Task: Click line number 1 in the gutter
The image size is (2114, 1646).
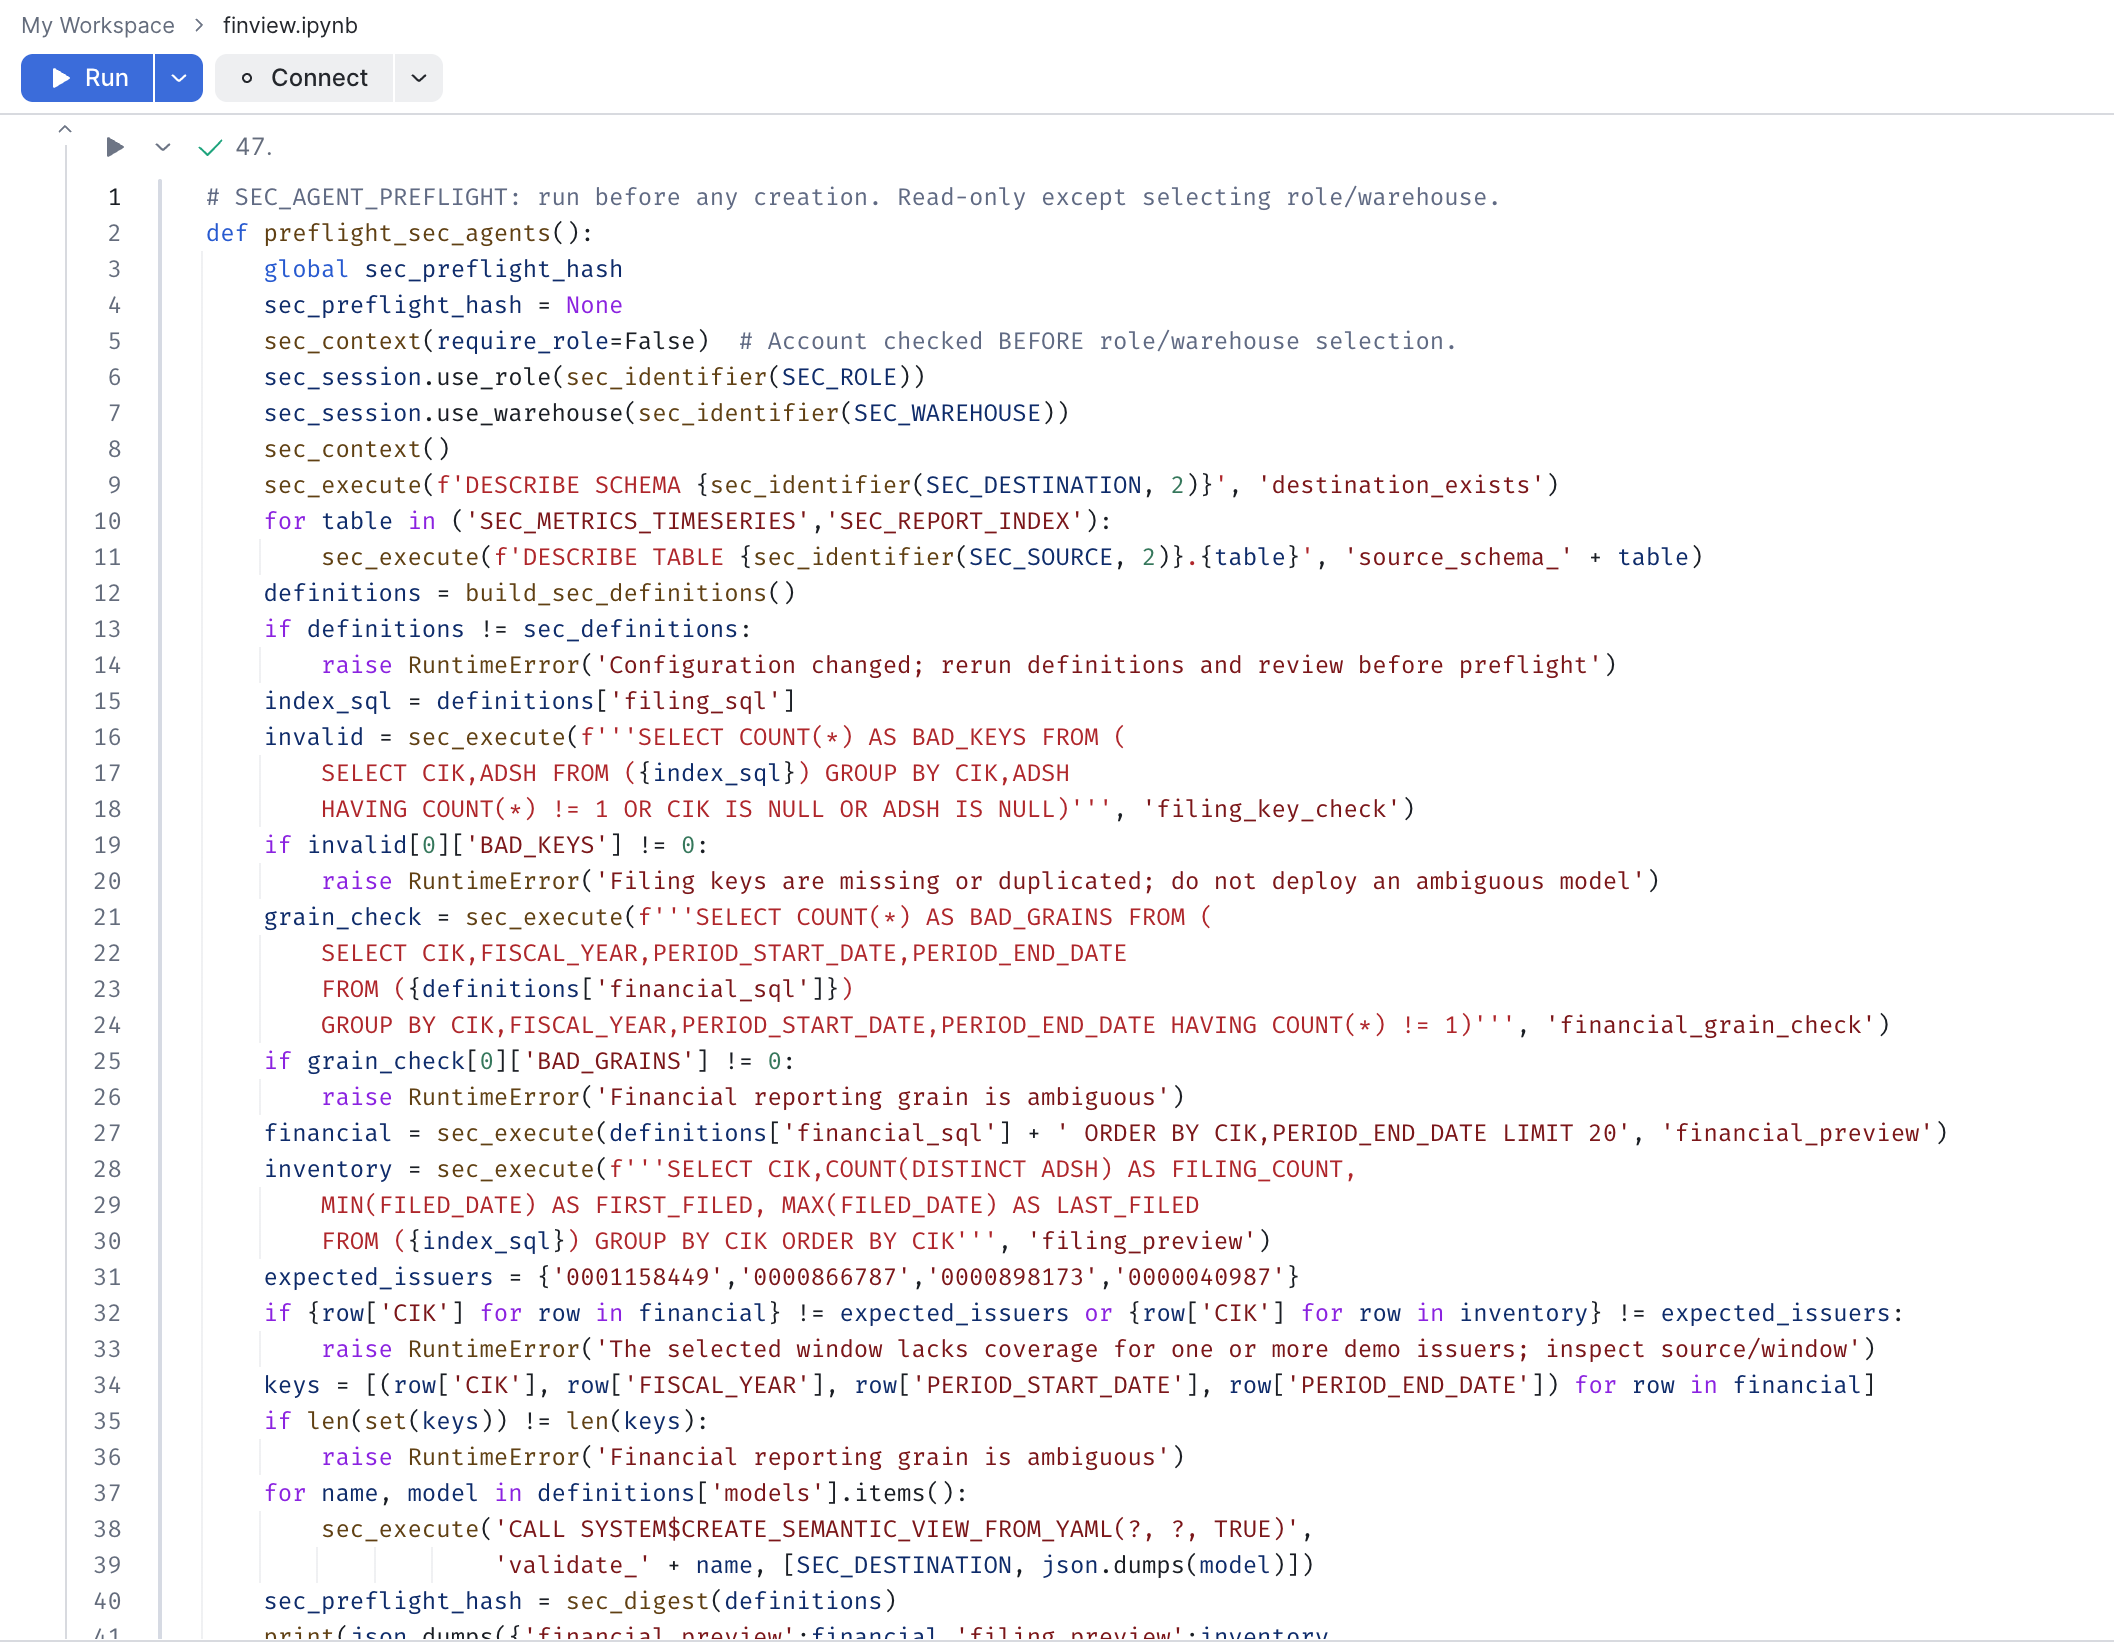Action: tap(115, 197)
